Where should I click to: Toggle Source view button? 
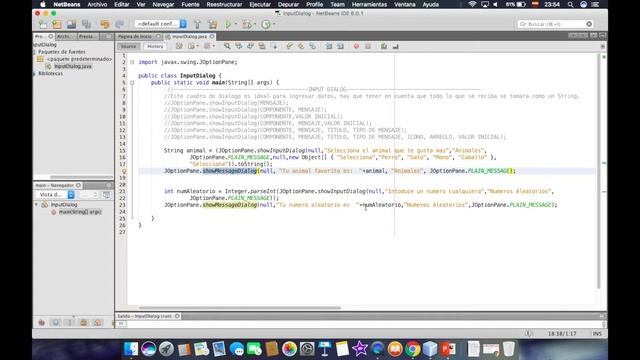(128, 47)
